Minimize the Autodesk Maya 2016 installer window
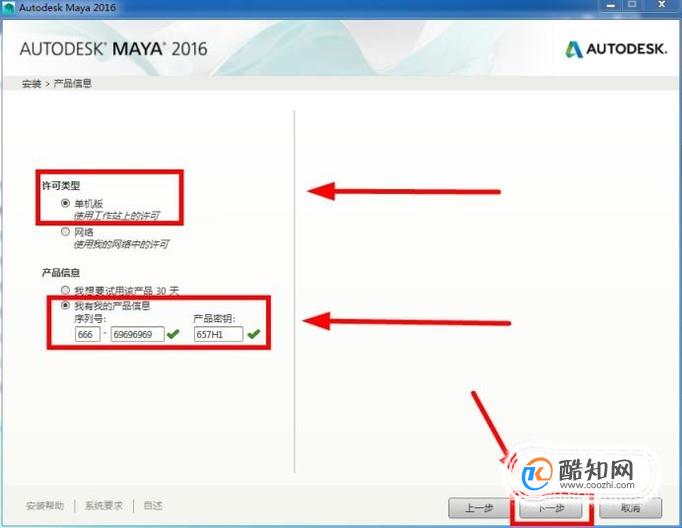The image size is (682, 528). pos(611,5)
